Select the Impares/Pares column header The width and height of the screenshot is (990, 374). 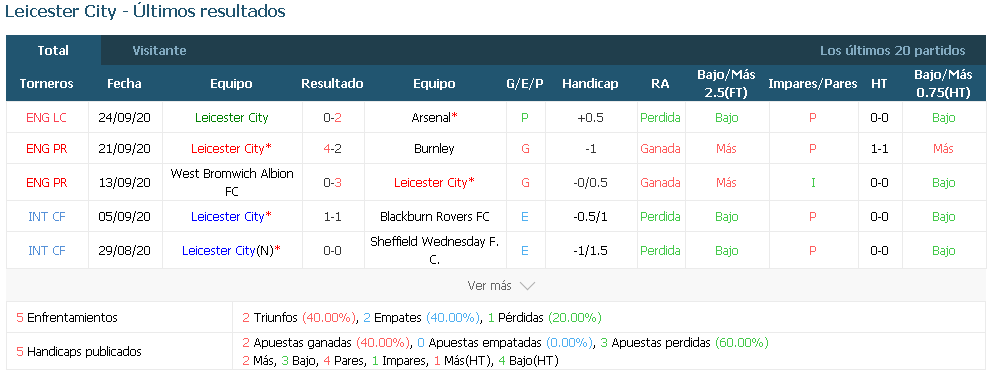click(813, 83)
